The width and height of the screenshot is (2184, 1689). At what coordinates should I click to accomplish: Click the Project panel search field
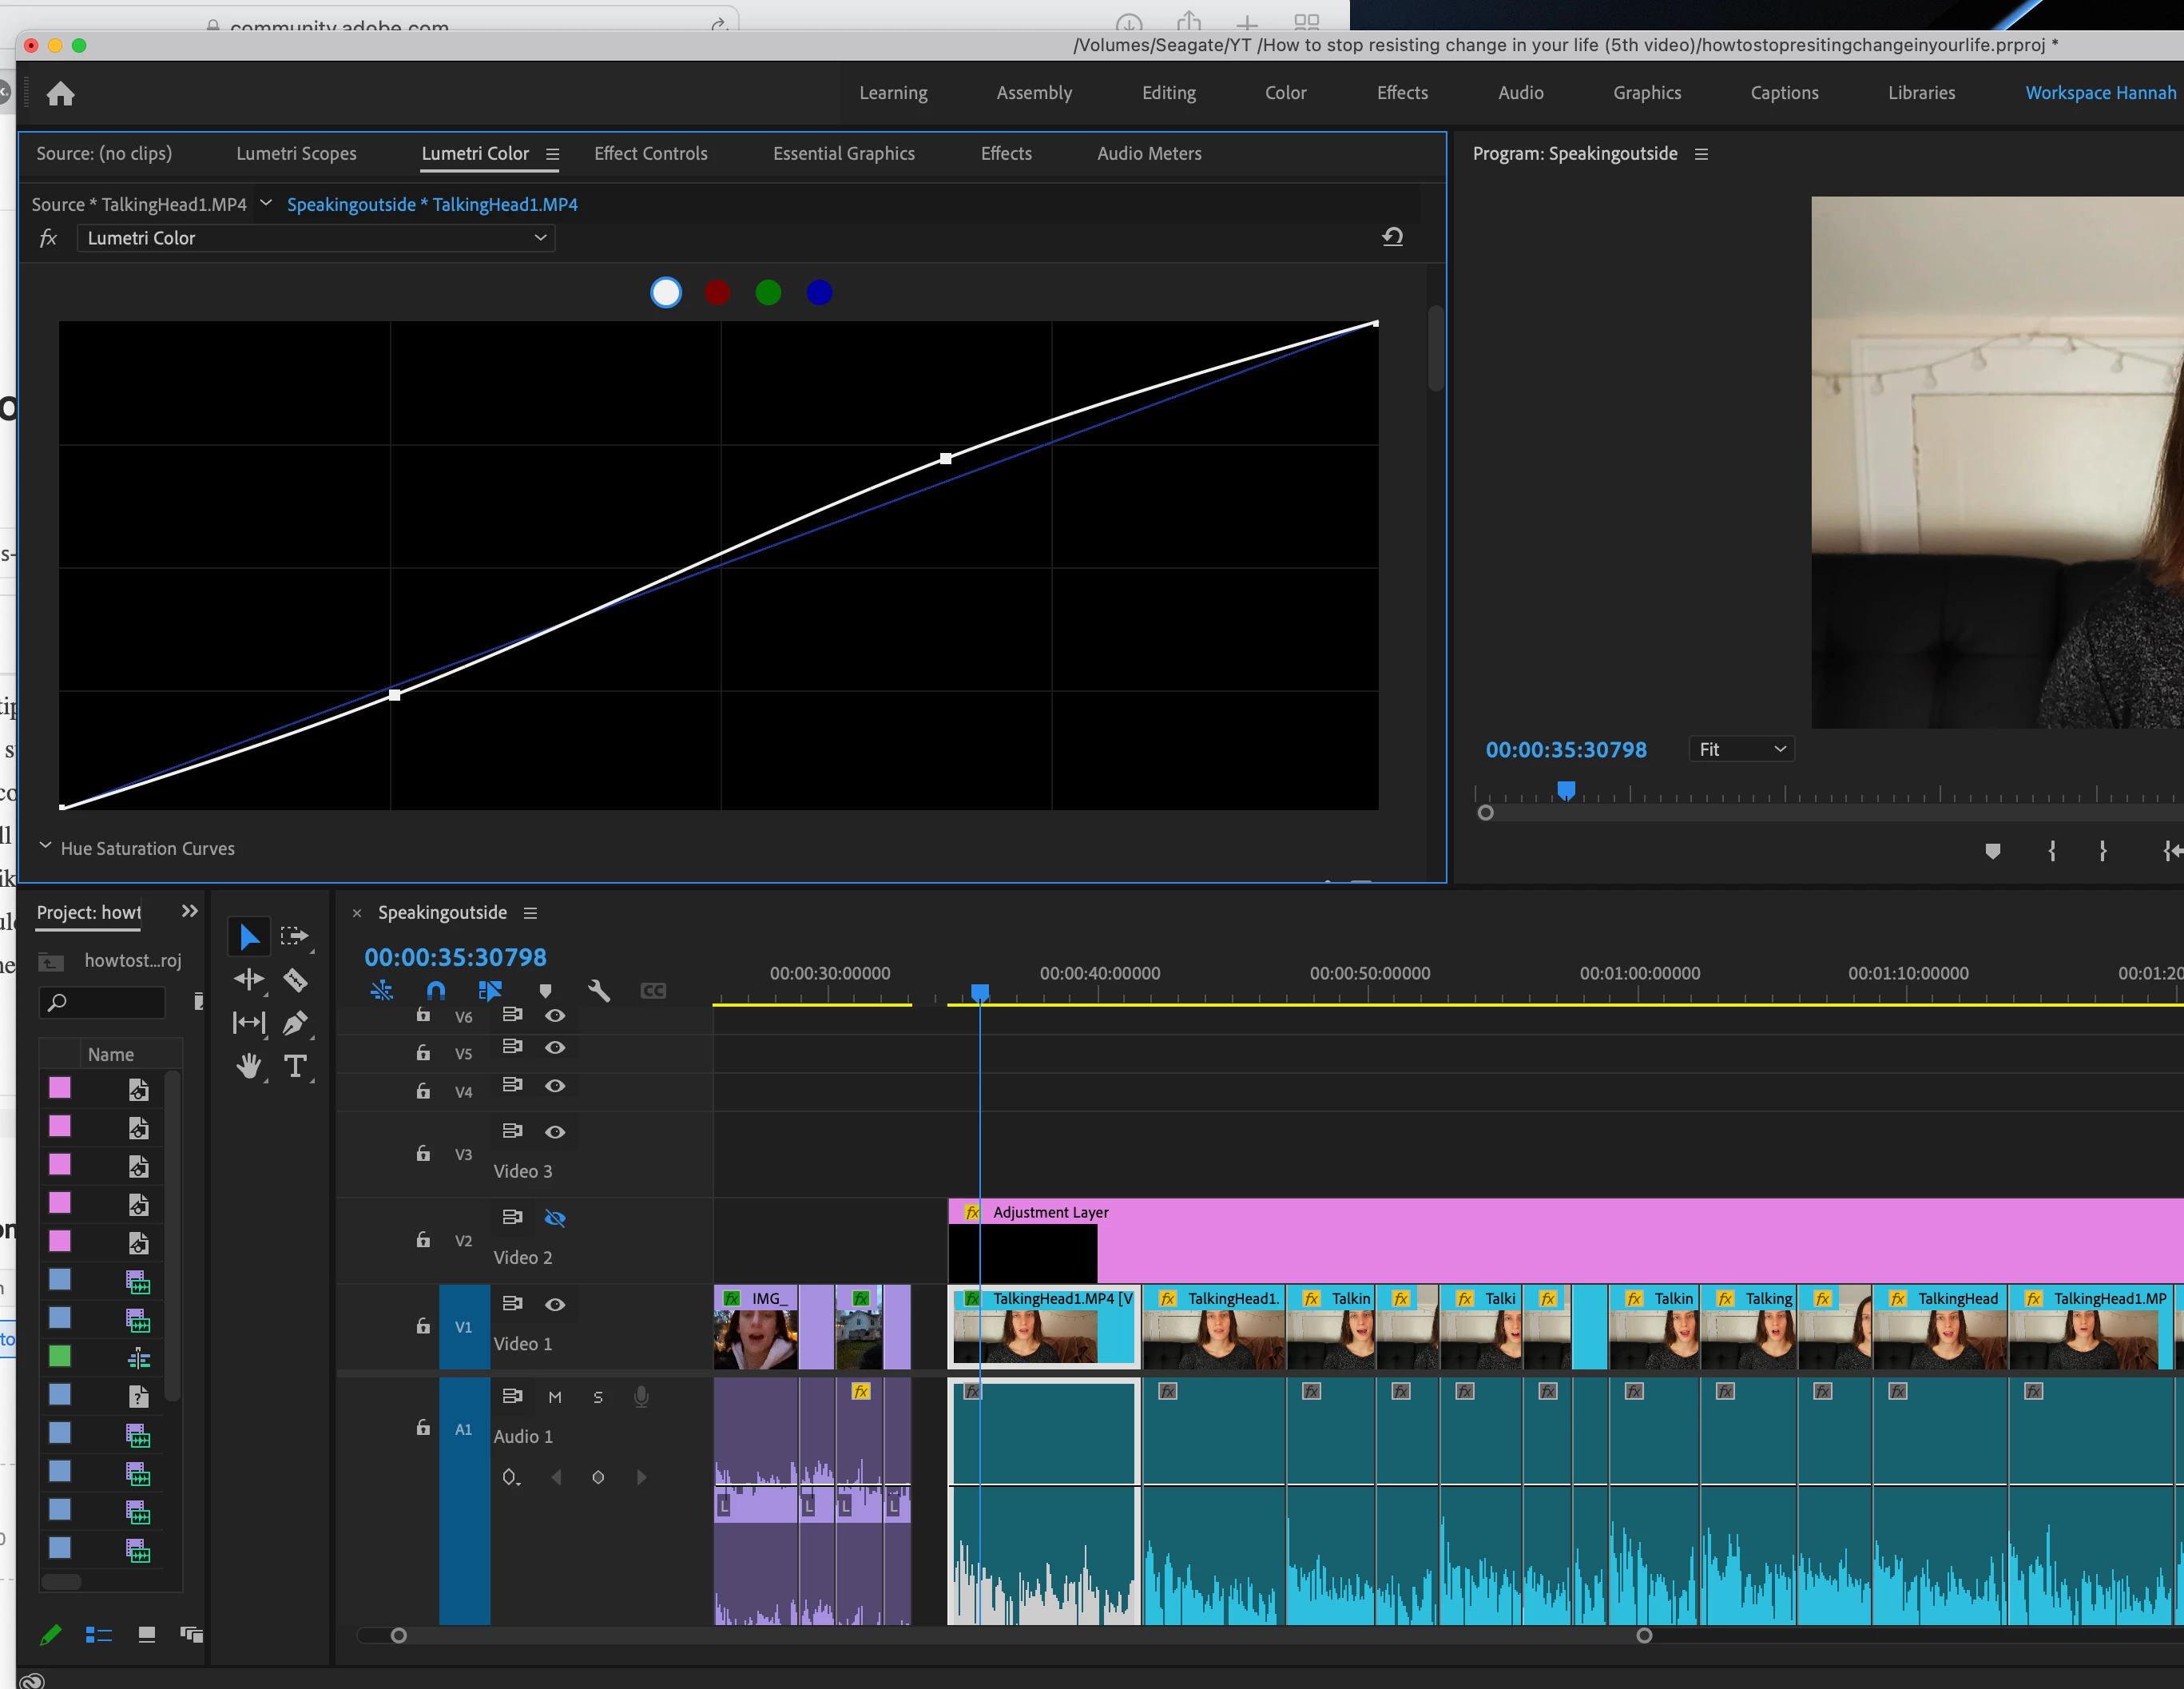(102, 1002)
